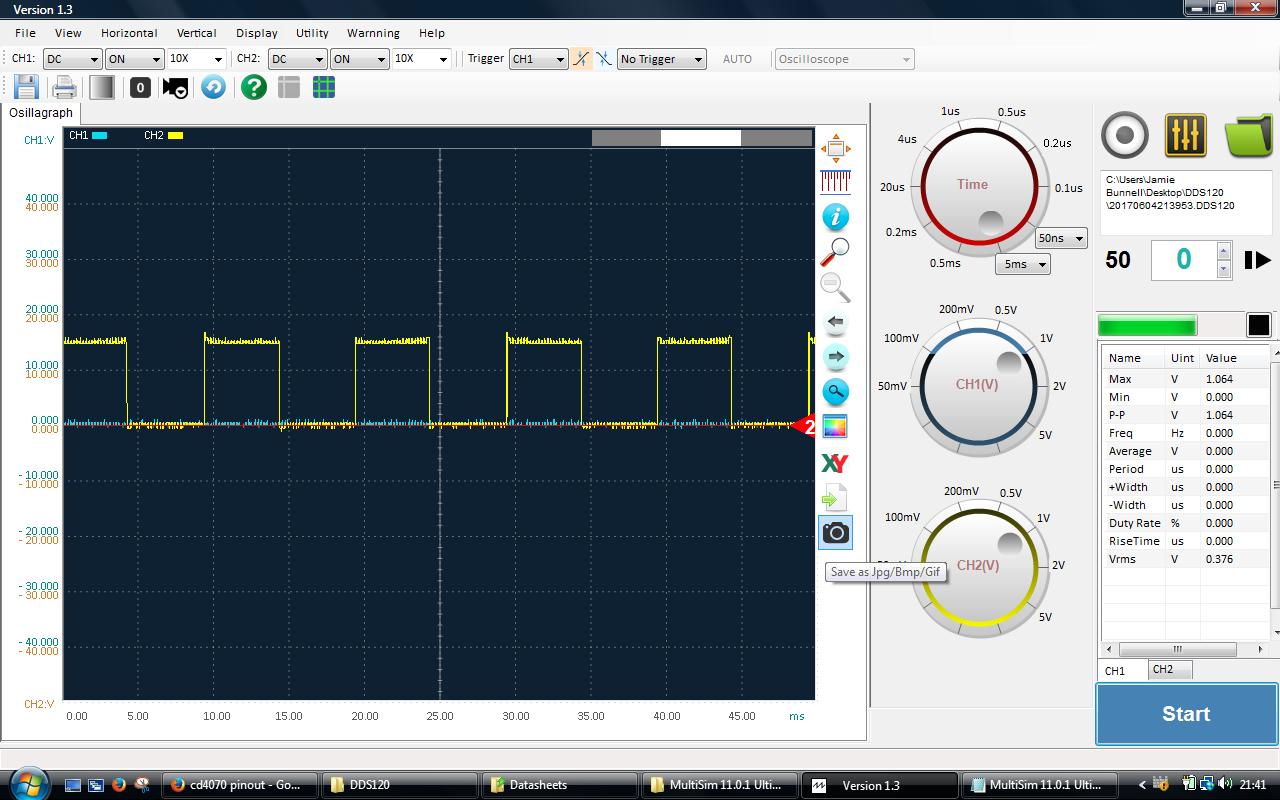Open CH2 probe 10X dropdown
The image size is (1280, 800).
click(x=421, y=59)
